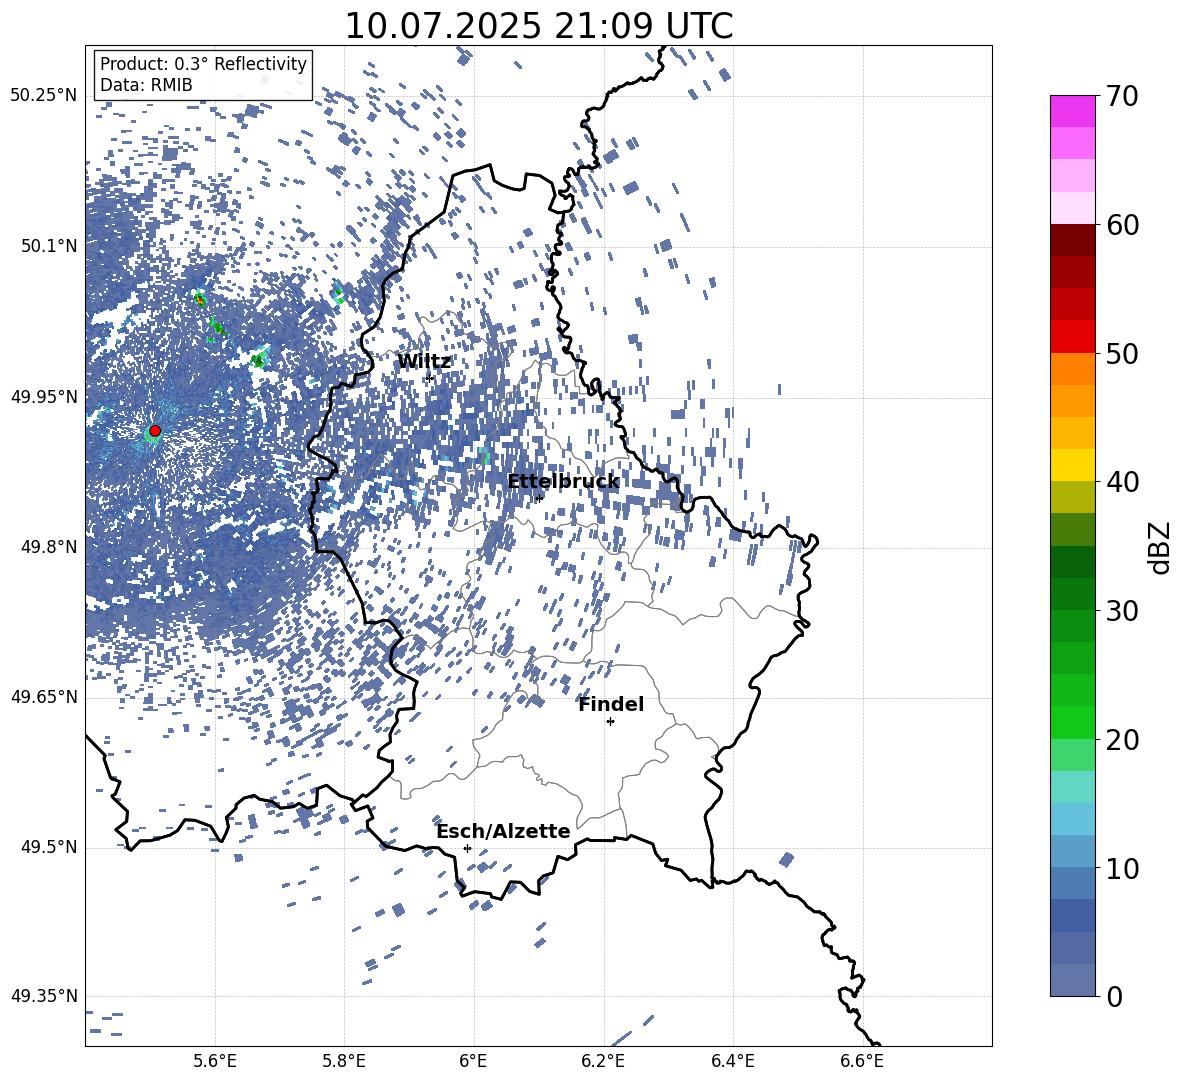The width and height of the screenshot is (1184, 1081).
Task: Click the 10.07.2025 21:09 UTC title
Action: click(x=538, y=26)
